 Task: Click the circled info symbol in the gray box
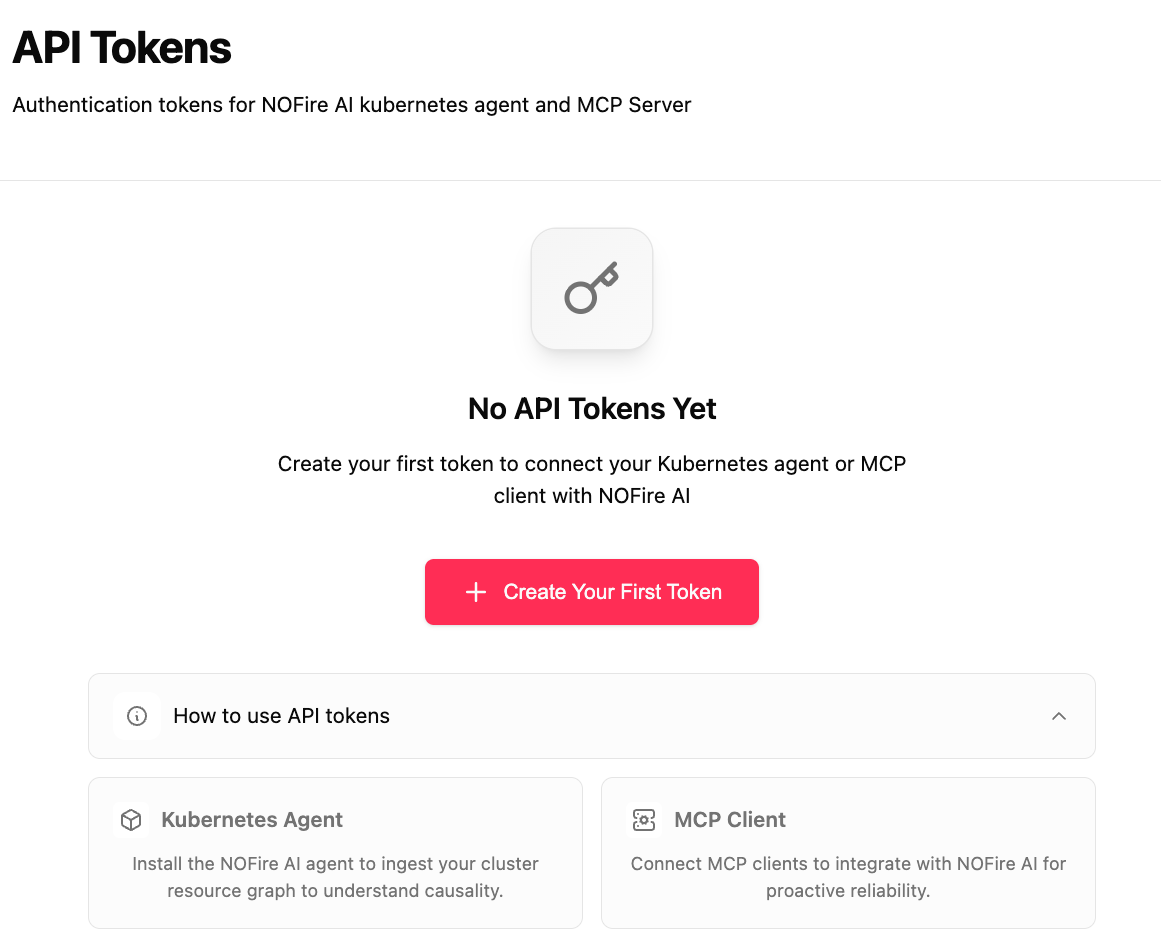[136, 716]
